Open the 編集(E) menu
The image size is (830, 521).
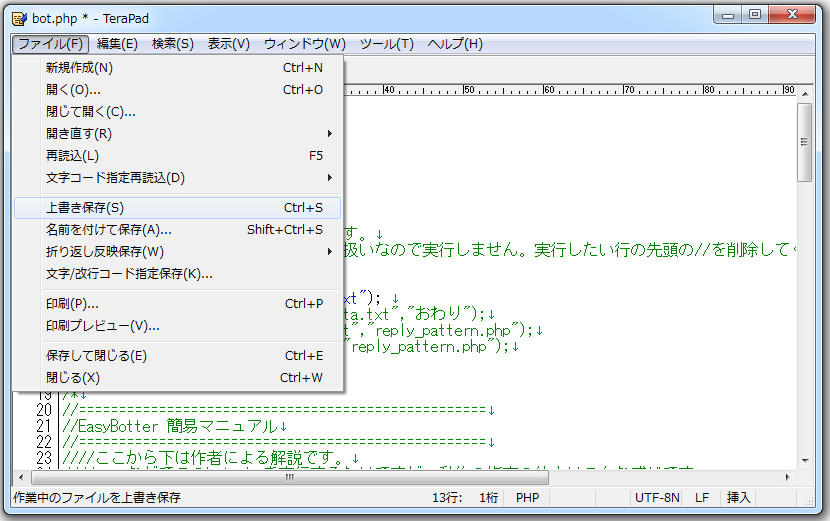[117, 44]
